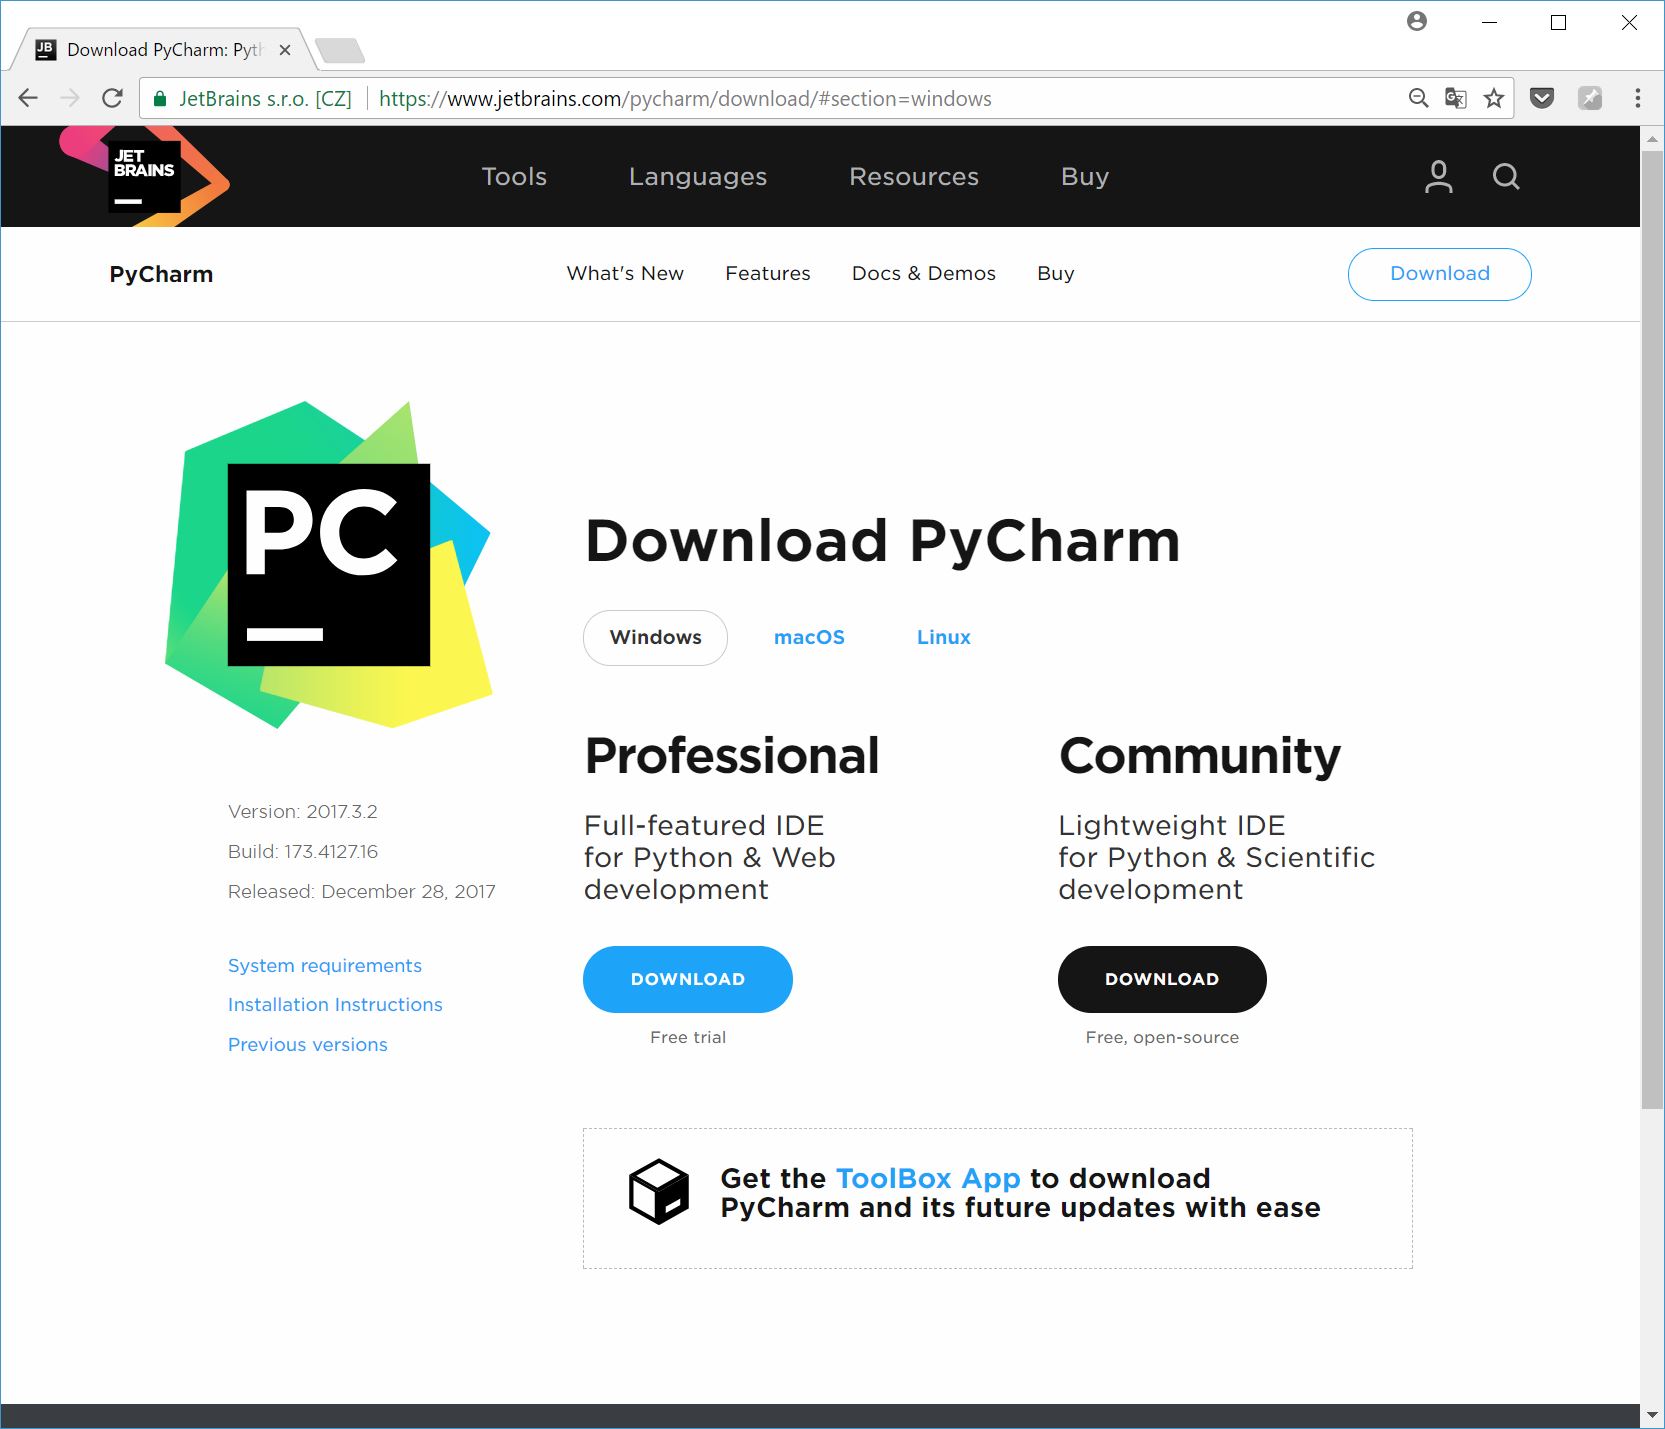Open the account profile icon in header

pos(1438,177)
